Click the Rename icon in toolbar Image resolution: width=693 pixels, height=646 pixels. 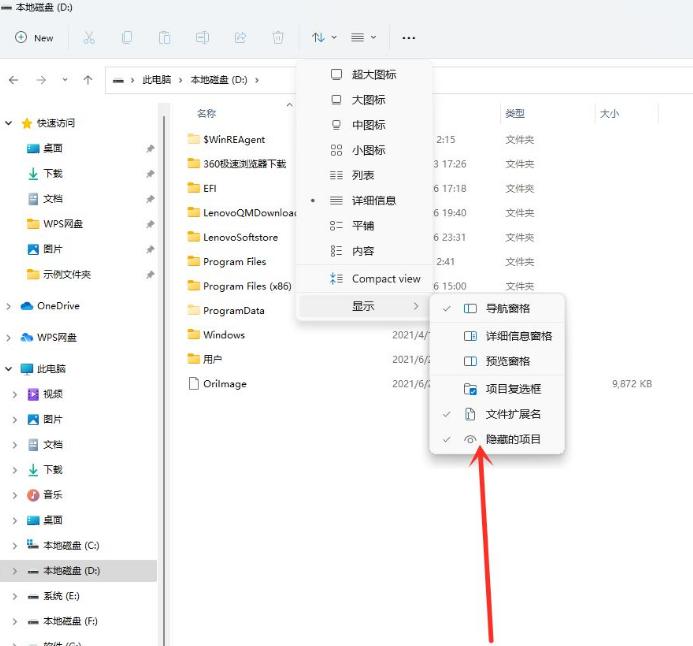coord(202,38)
